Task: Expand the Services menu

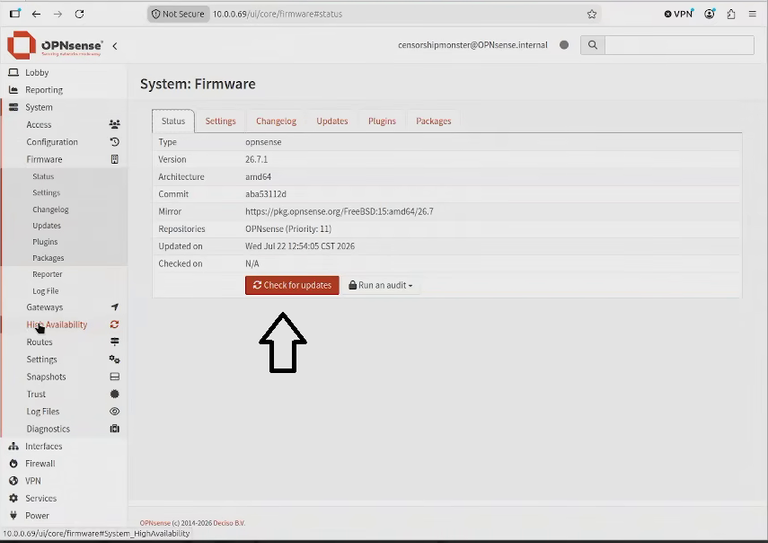Action: [41, 498]
